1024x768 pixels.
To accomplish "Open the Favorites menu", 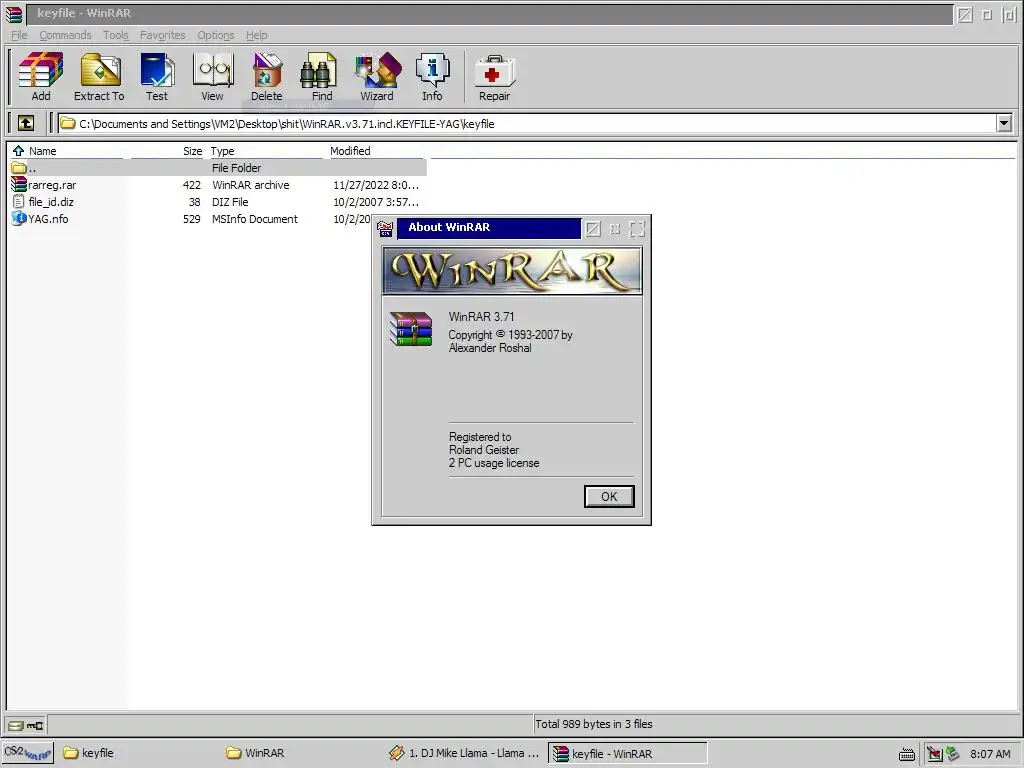I will 163,35.
